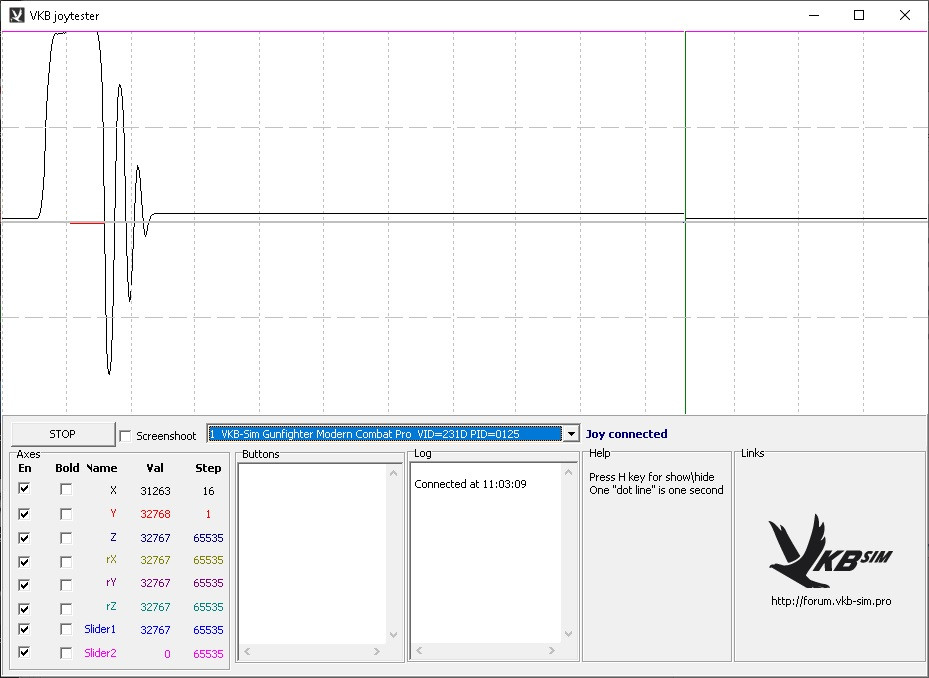Disable the rY axis En checkbox
The image size is (929, 678).
25,584
